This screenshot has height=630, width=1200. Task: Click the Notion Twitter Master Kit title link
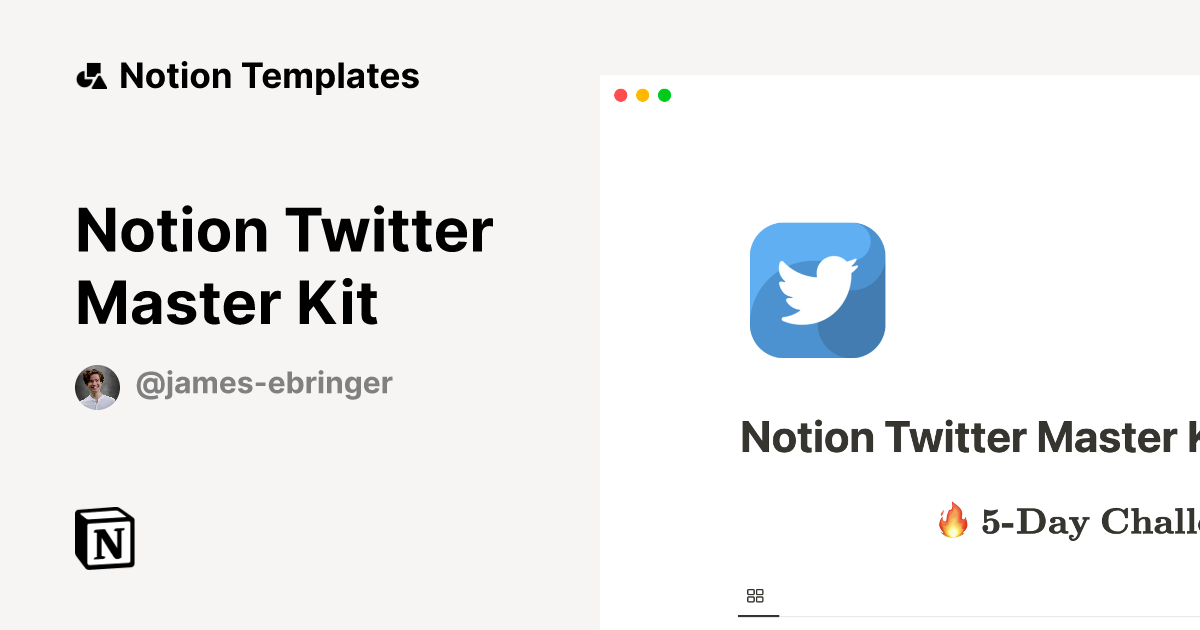pos(285,265)
